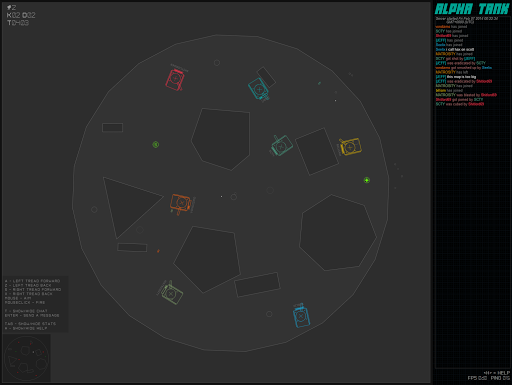This screenshot has height=385, width=512.
Task: Click the light green tank at bottom left
Action: point(171,293)
